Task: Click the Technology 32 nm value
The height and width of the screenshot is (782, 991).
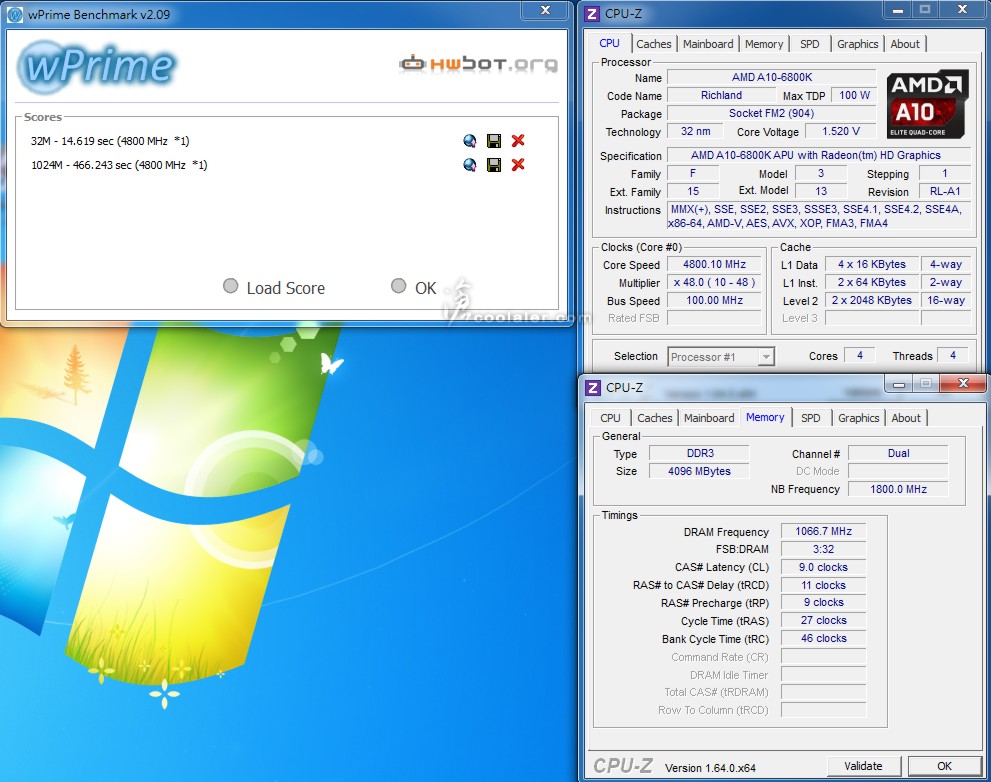Action: [695, 131]
